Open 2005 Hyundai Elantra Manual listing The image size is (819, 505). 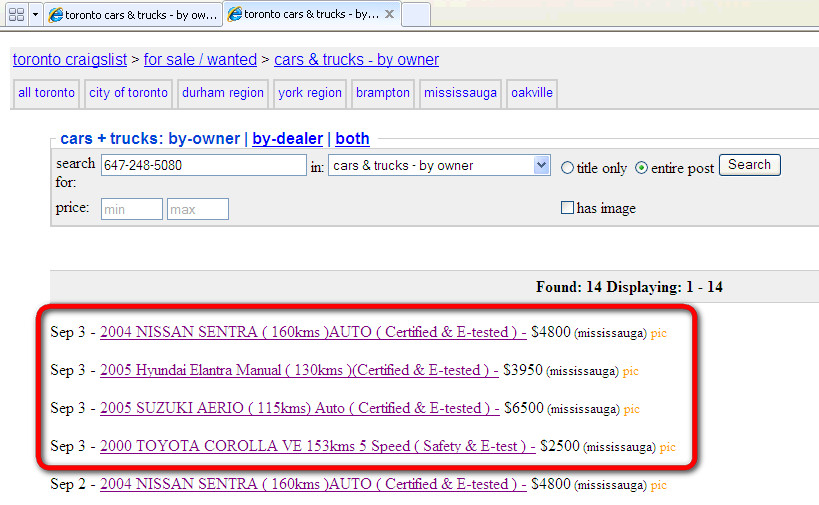pos(299,370)
